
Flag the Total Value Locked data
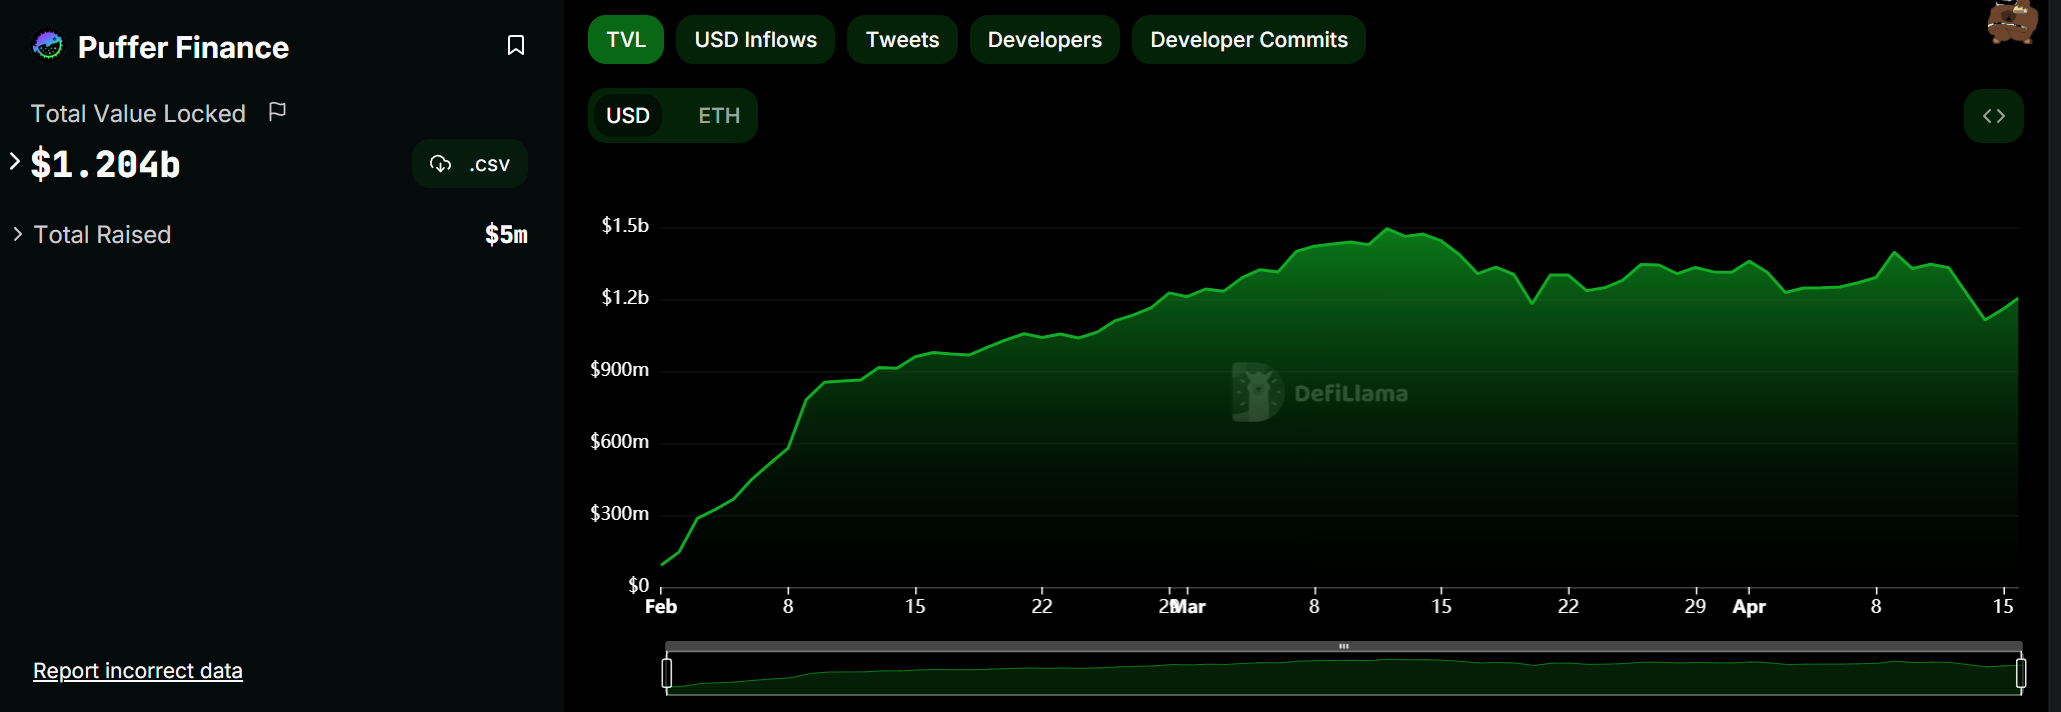(278, 112)
